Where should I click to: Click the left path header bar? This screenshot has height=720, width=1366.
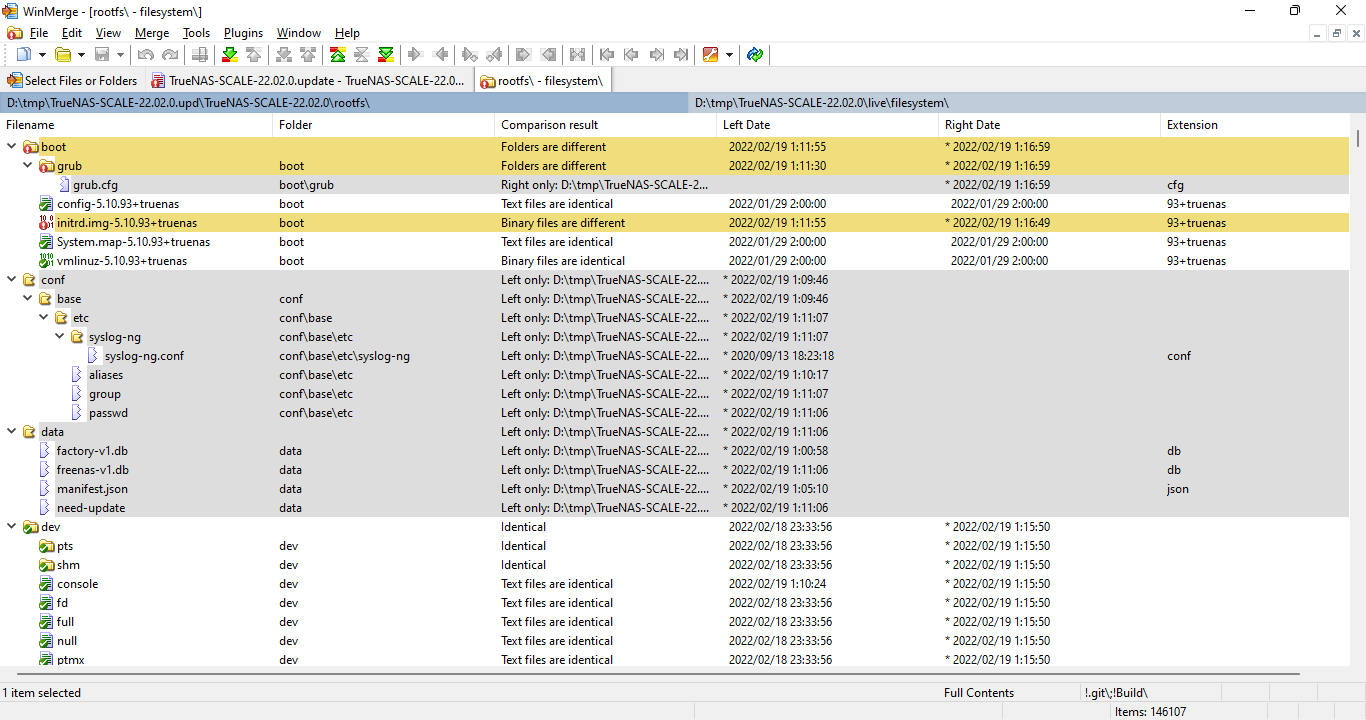pos(344,103)
